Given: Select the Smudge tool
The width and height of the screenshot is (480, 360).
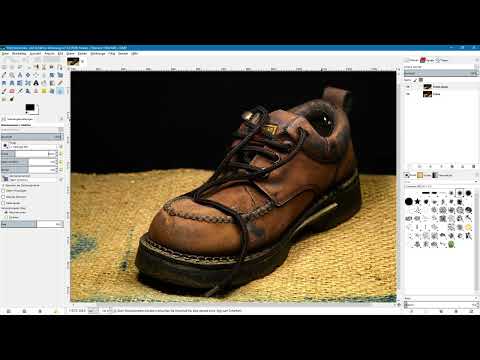Looking at the screenshot, I should (4, 99).
